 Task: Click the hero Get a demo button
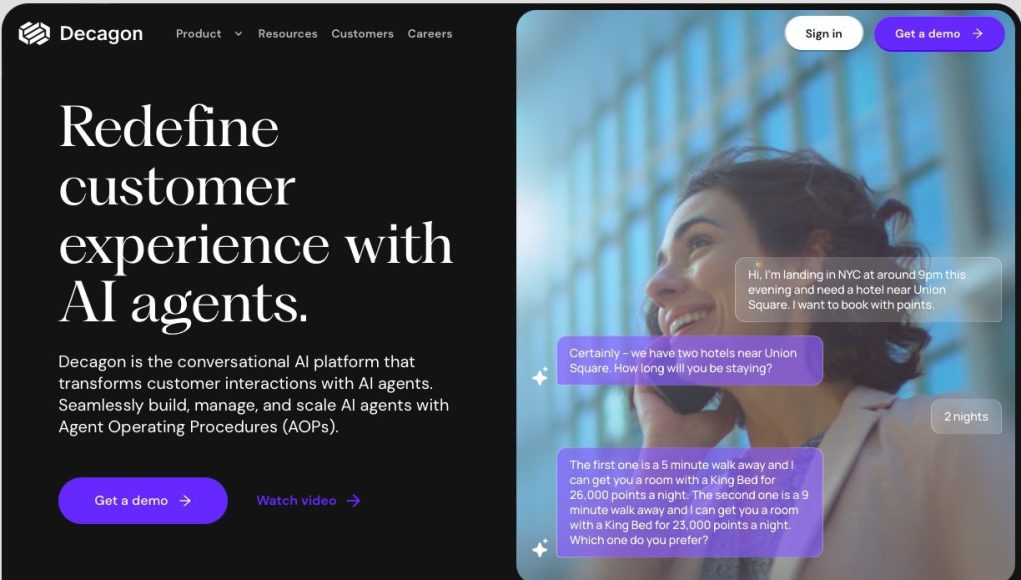143,501
